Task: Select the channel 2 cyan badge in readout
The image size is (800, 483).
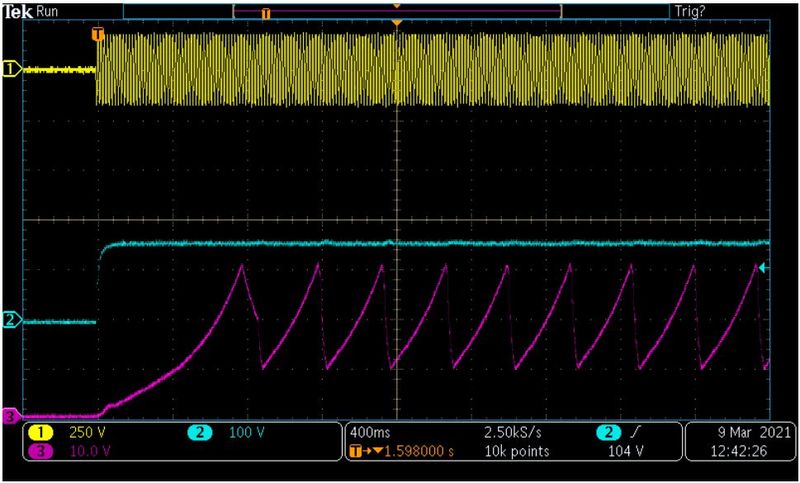Action: [199, 433]
